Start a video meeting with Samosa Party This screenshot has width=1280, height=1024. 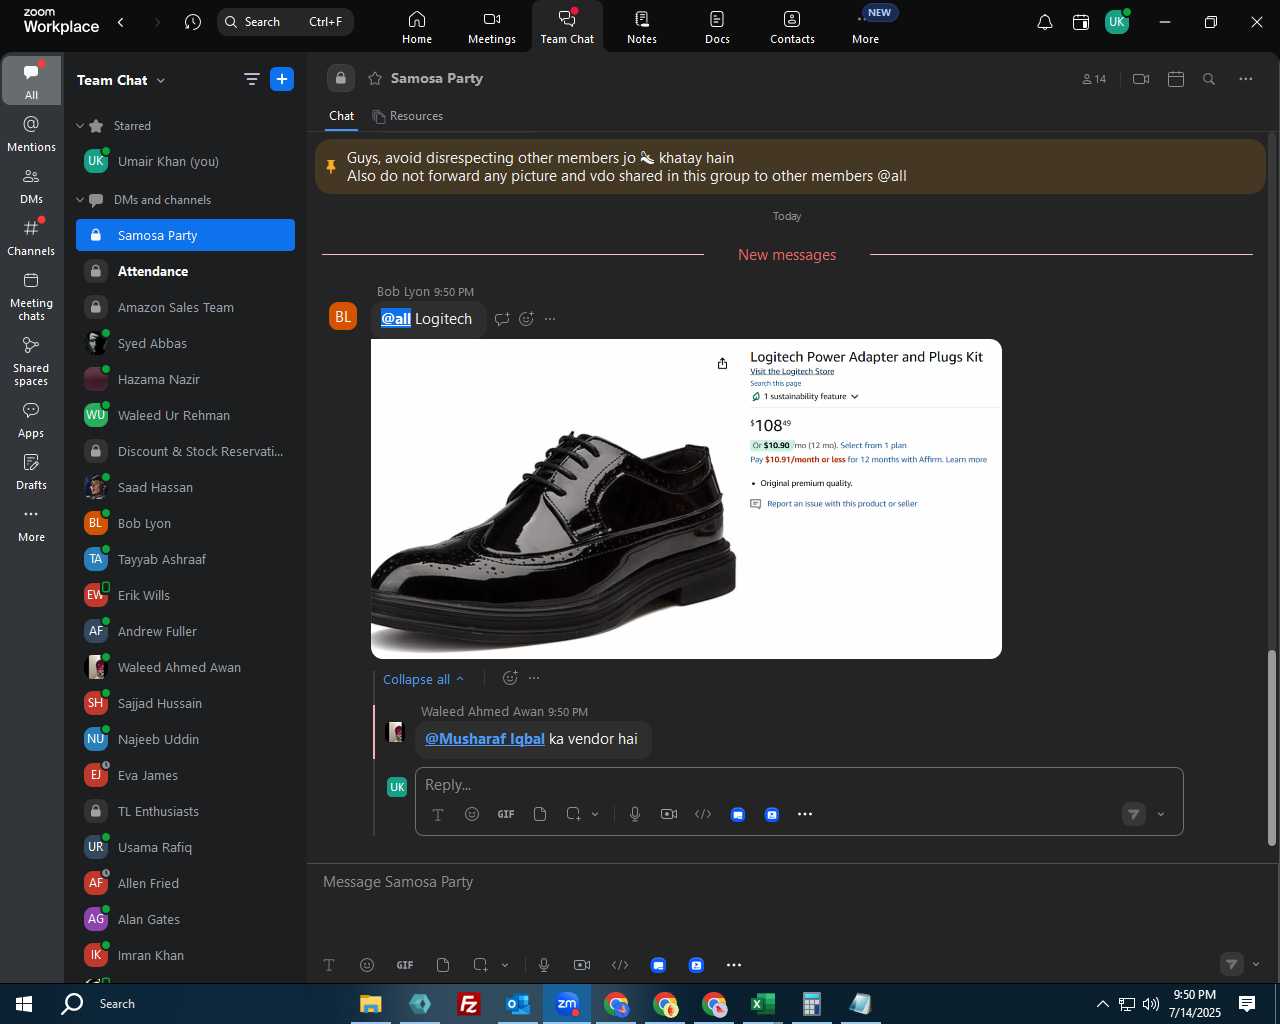[x=1141, y=79]
